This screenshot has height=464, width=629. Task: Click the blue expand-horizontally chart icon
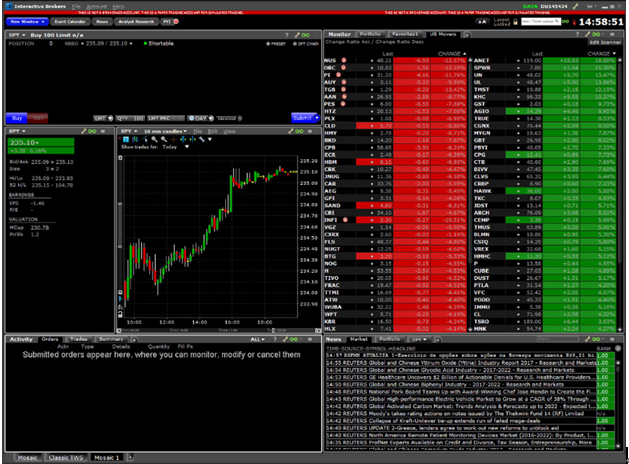click(x=183, y=139)
